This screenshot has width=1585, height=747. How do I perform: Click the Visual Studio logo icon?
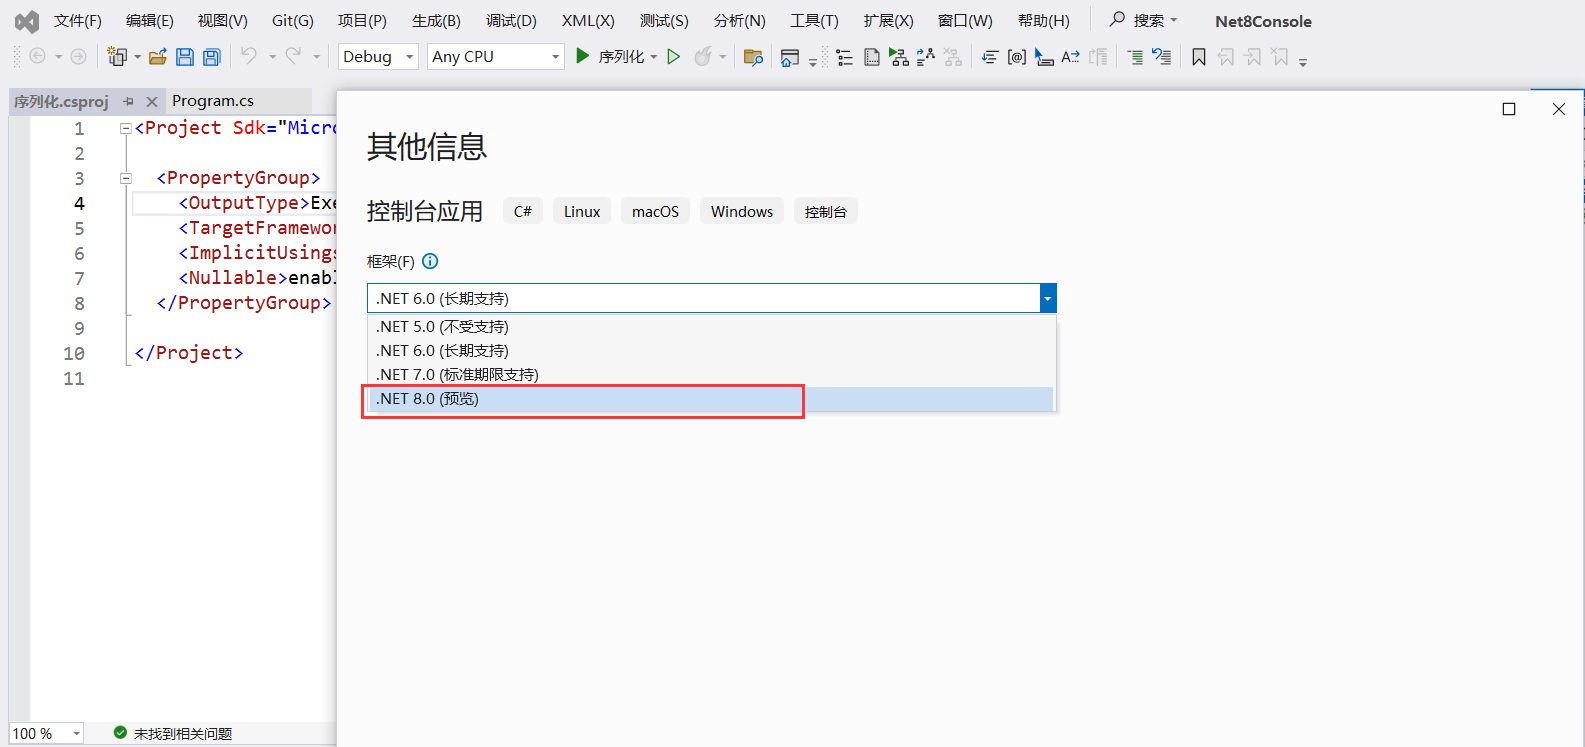point(27,21)
